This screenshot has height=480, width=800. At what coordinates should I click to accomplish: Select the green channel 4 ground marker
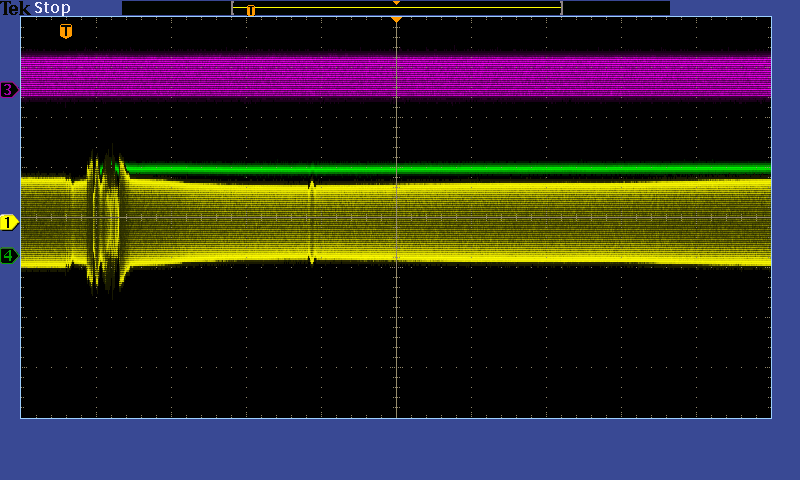pos(9,256)
